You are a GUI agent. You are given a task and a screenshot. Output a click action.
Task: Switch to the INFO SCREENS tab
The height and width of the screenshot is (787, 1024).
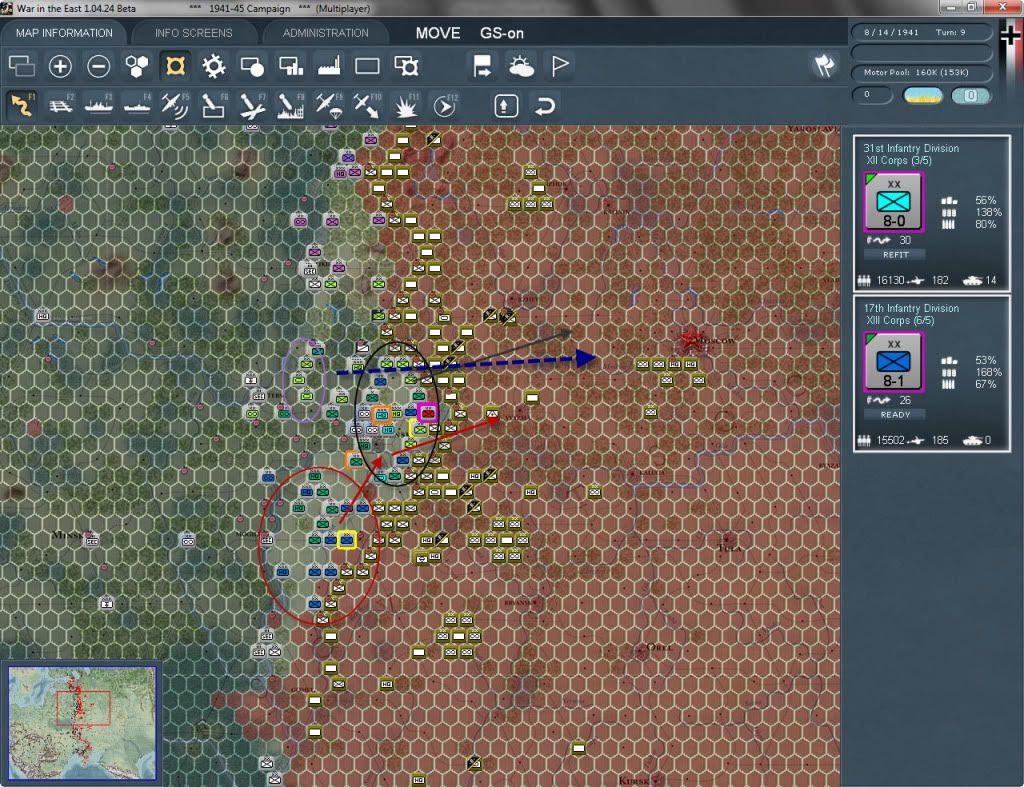tap(193, 33)
